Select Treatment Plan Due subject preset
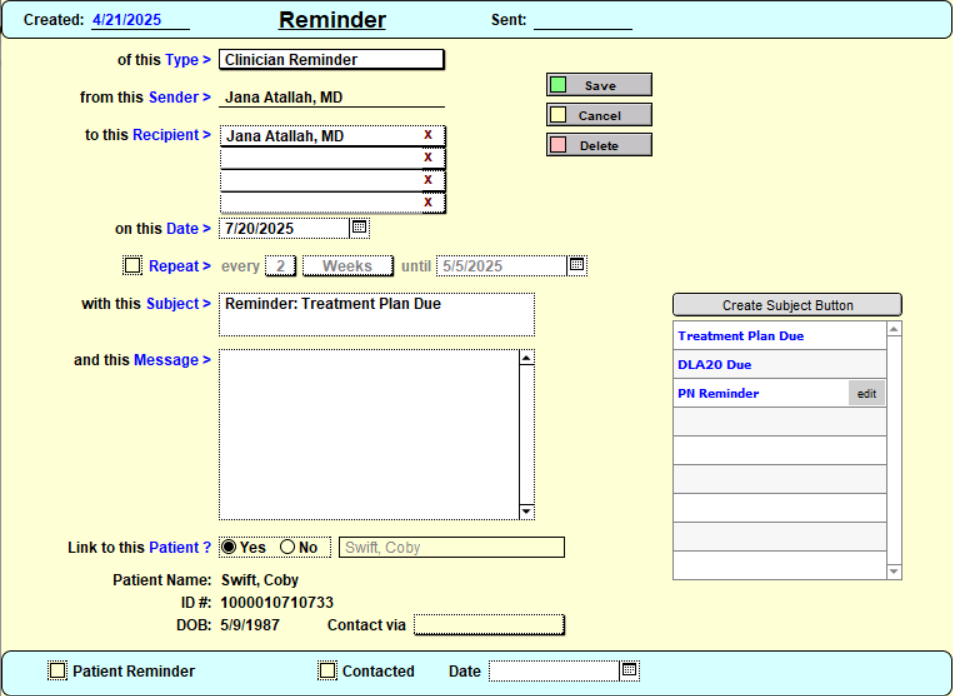Viewport: 953px width, 696px height. [741, 336]
